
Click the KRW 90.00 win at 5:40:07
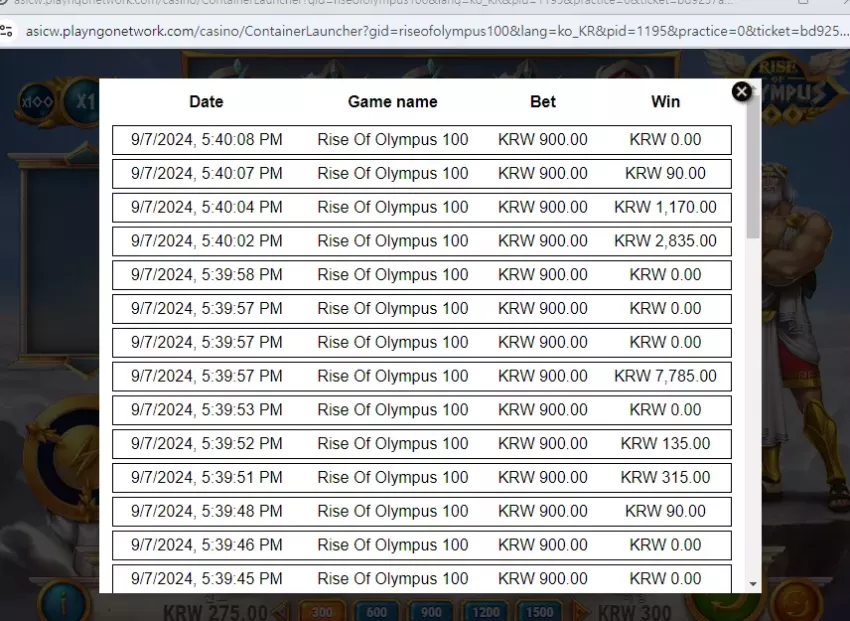665,173
